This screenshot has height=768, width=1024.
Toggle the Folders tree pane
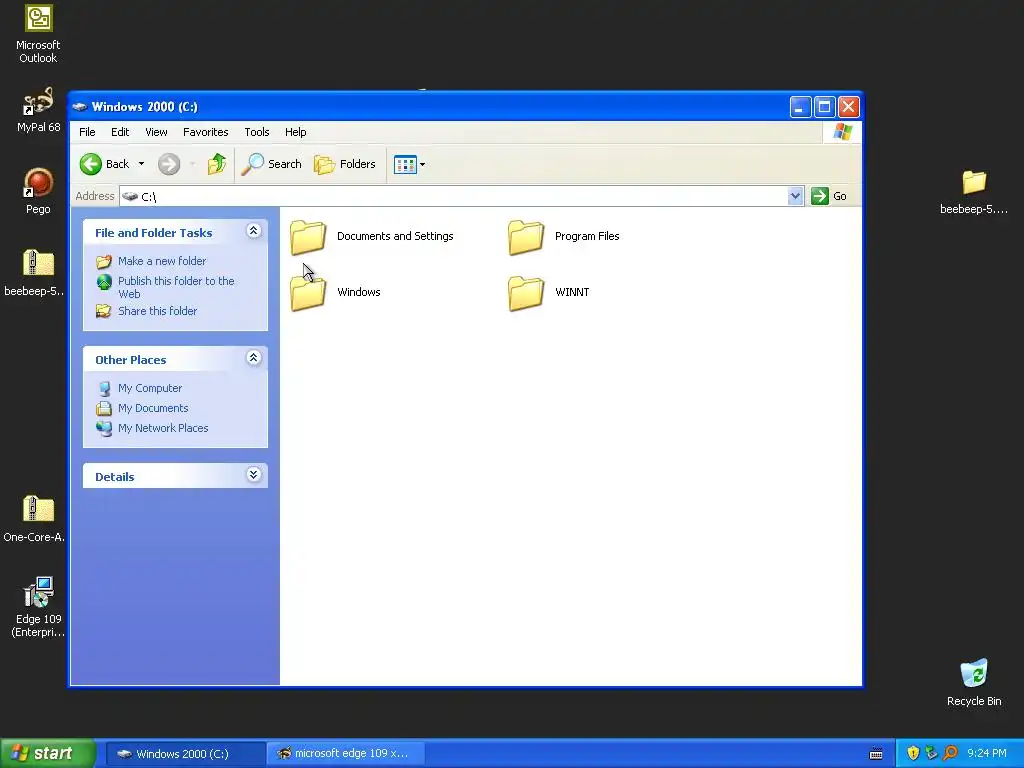click(x=345, y=164)
